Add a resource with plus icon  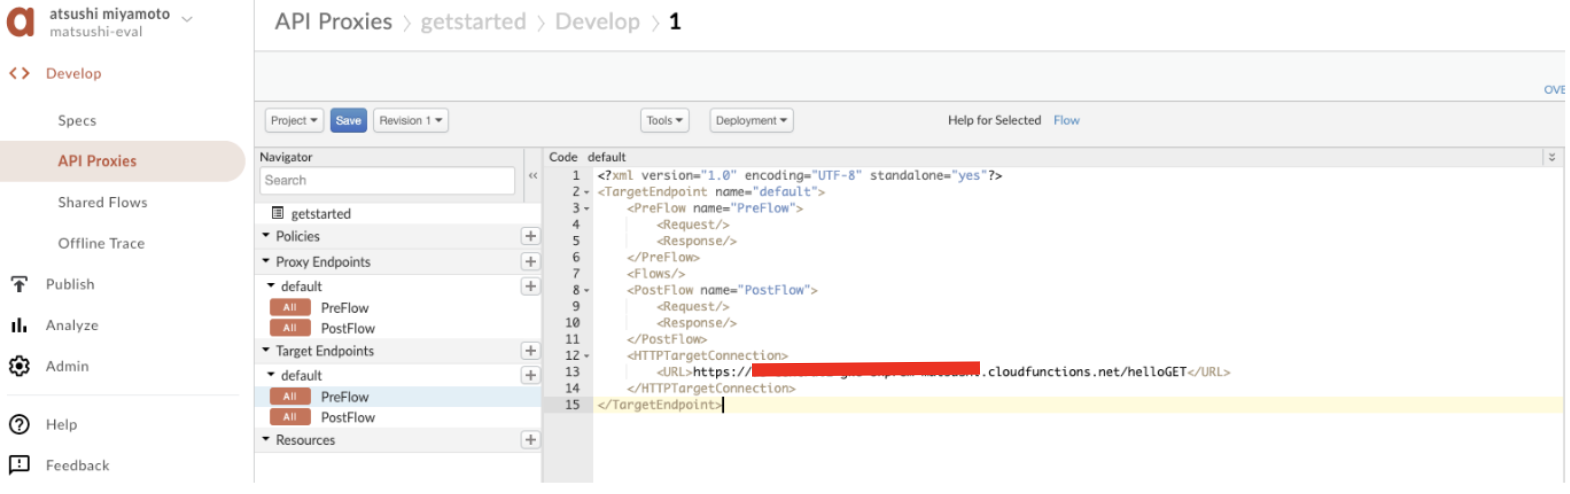coord(530,440)
